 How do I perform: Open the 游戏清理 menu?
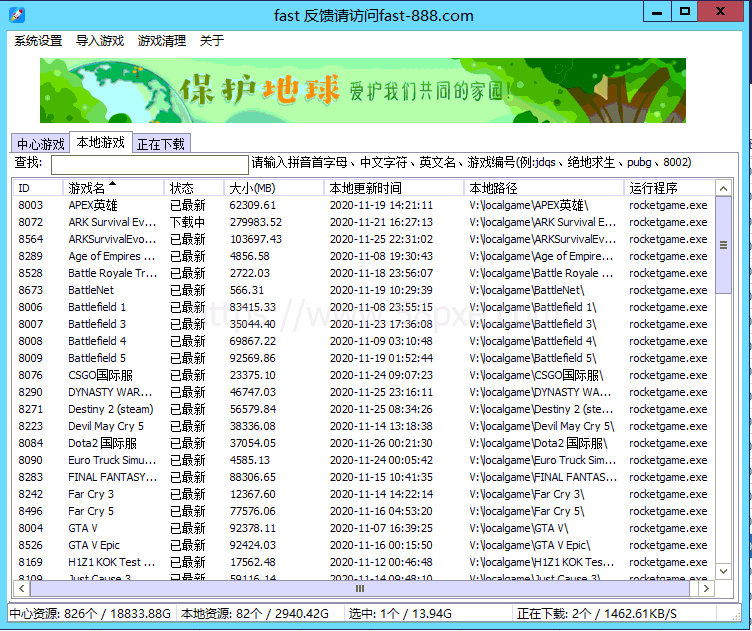click(162, 41)
